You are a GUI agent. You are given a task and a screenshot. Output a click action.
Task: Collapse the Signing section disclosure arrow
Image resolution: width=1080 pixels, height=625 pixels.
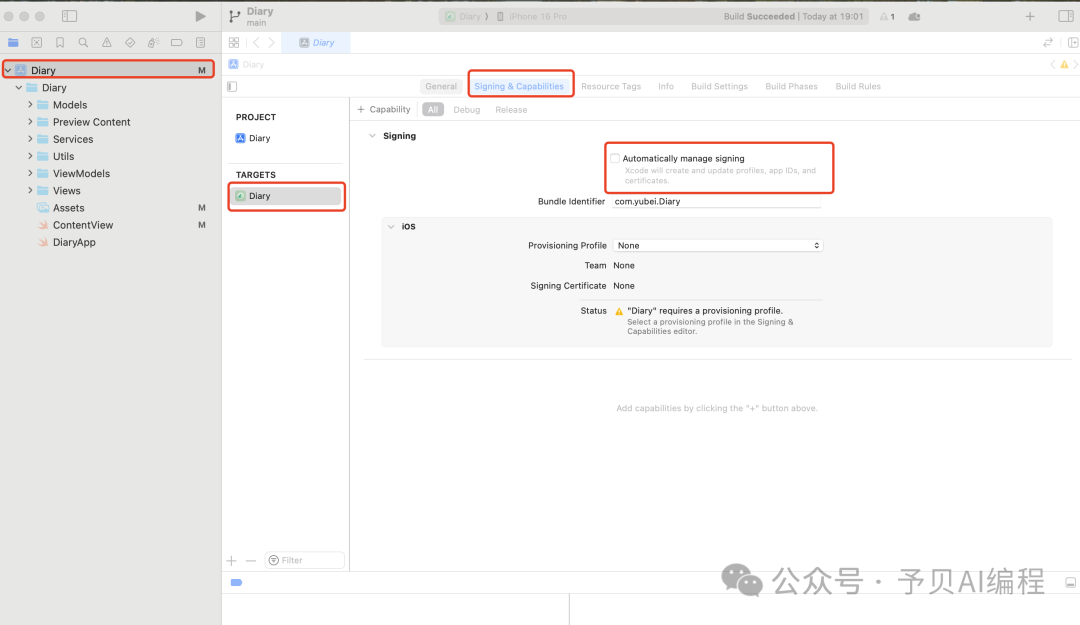[x=372, y=136]
